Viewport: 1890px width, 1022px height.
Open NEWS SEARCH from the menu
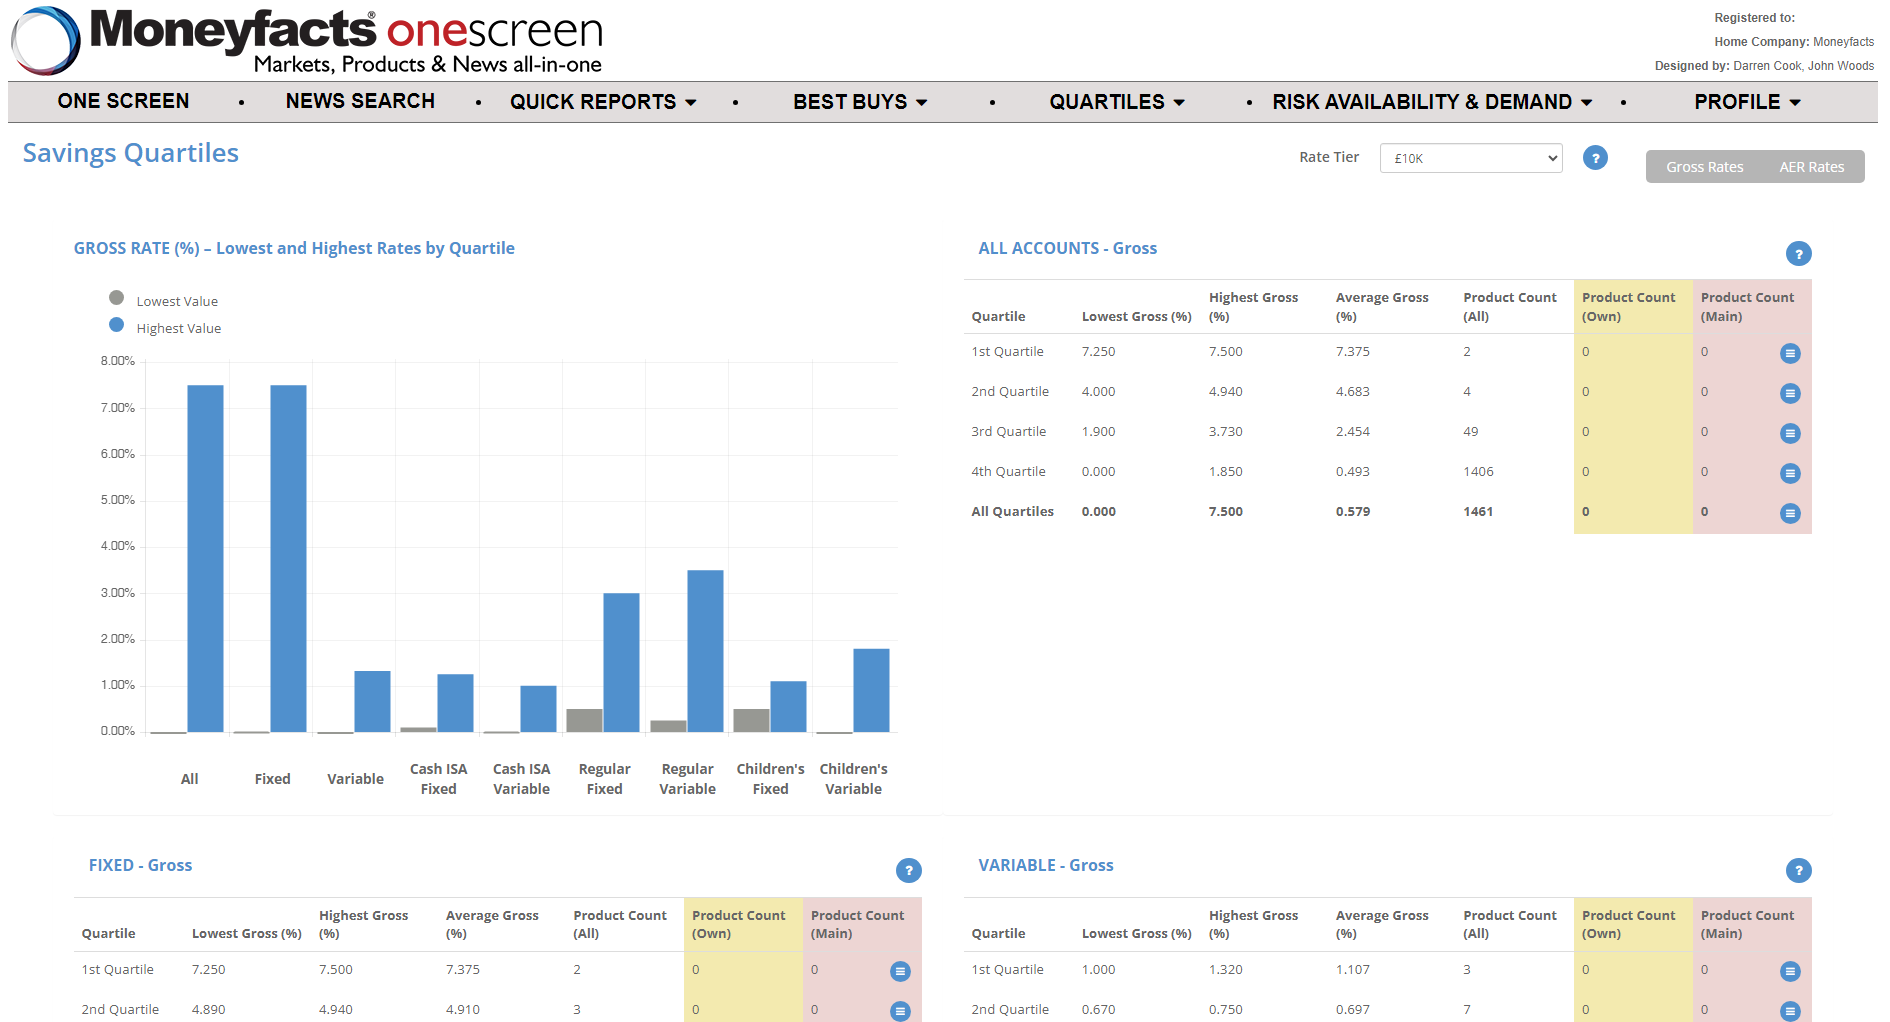(360, 101)
